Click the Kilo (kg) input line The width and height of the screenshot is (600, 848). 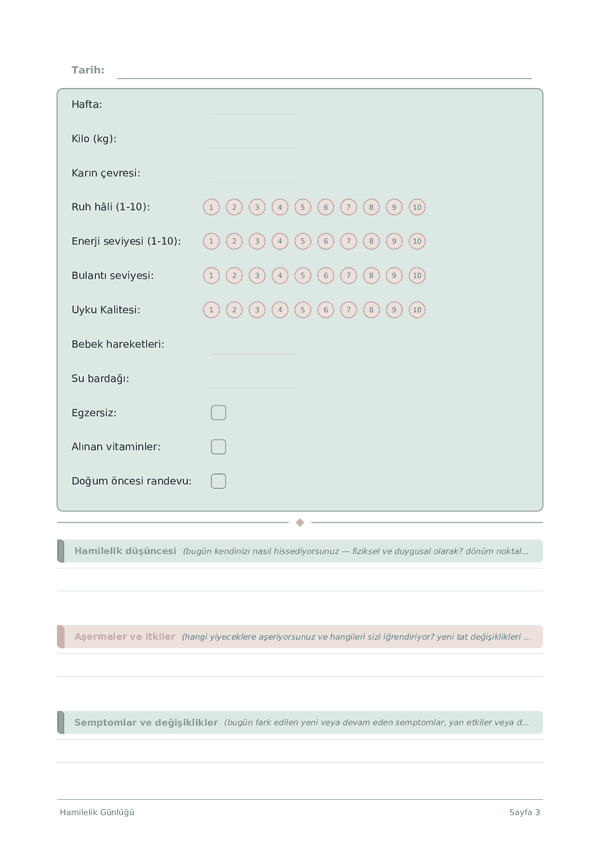click(x=254, y=140)
